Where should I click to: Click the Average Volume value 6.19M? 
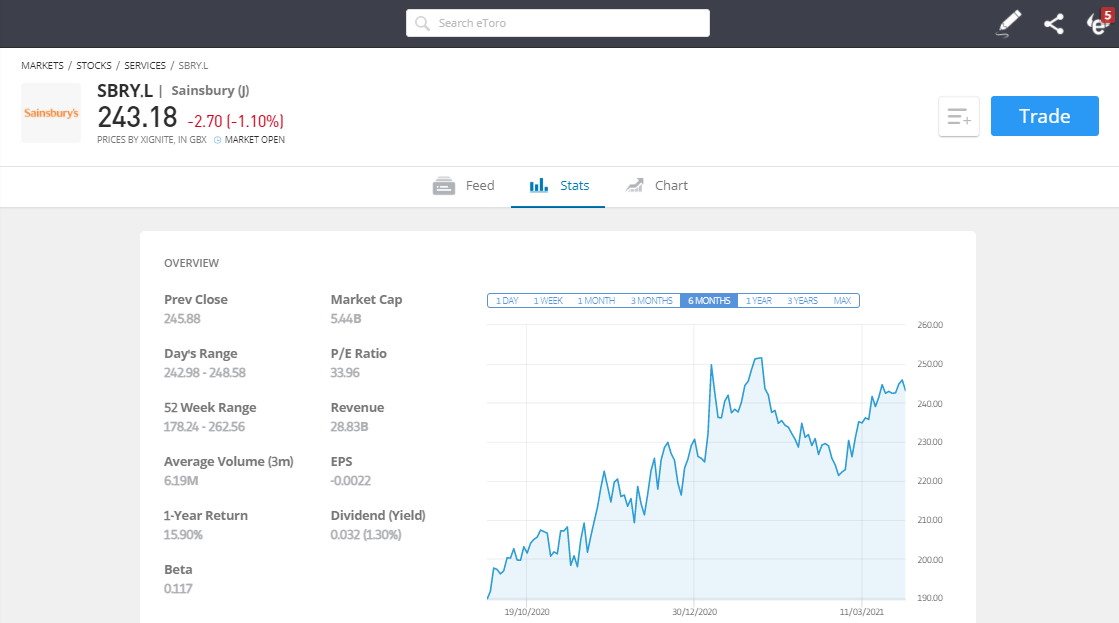(181, 481)
